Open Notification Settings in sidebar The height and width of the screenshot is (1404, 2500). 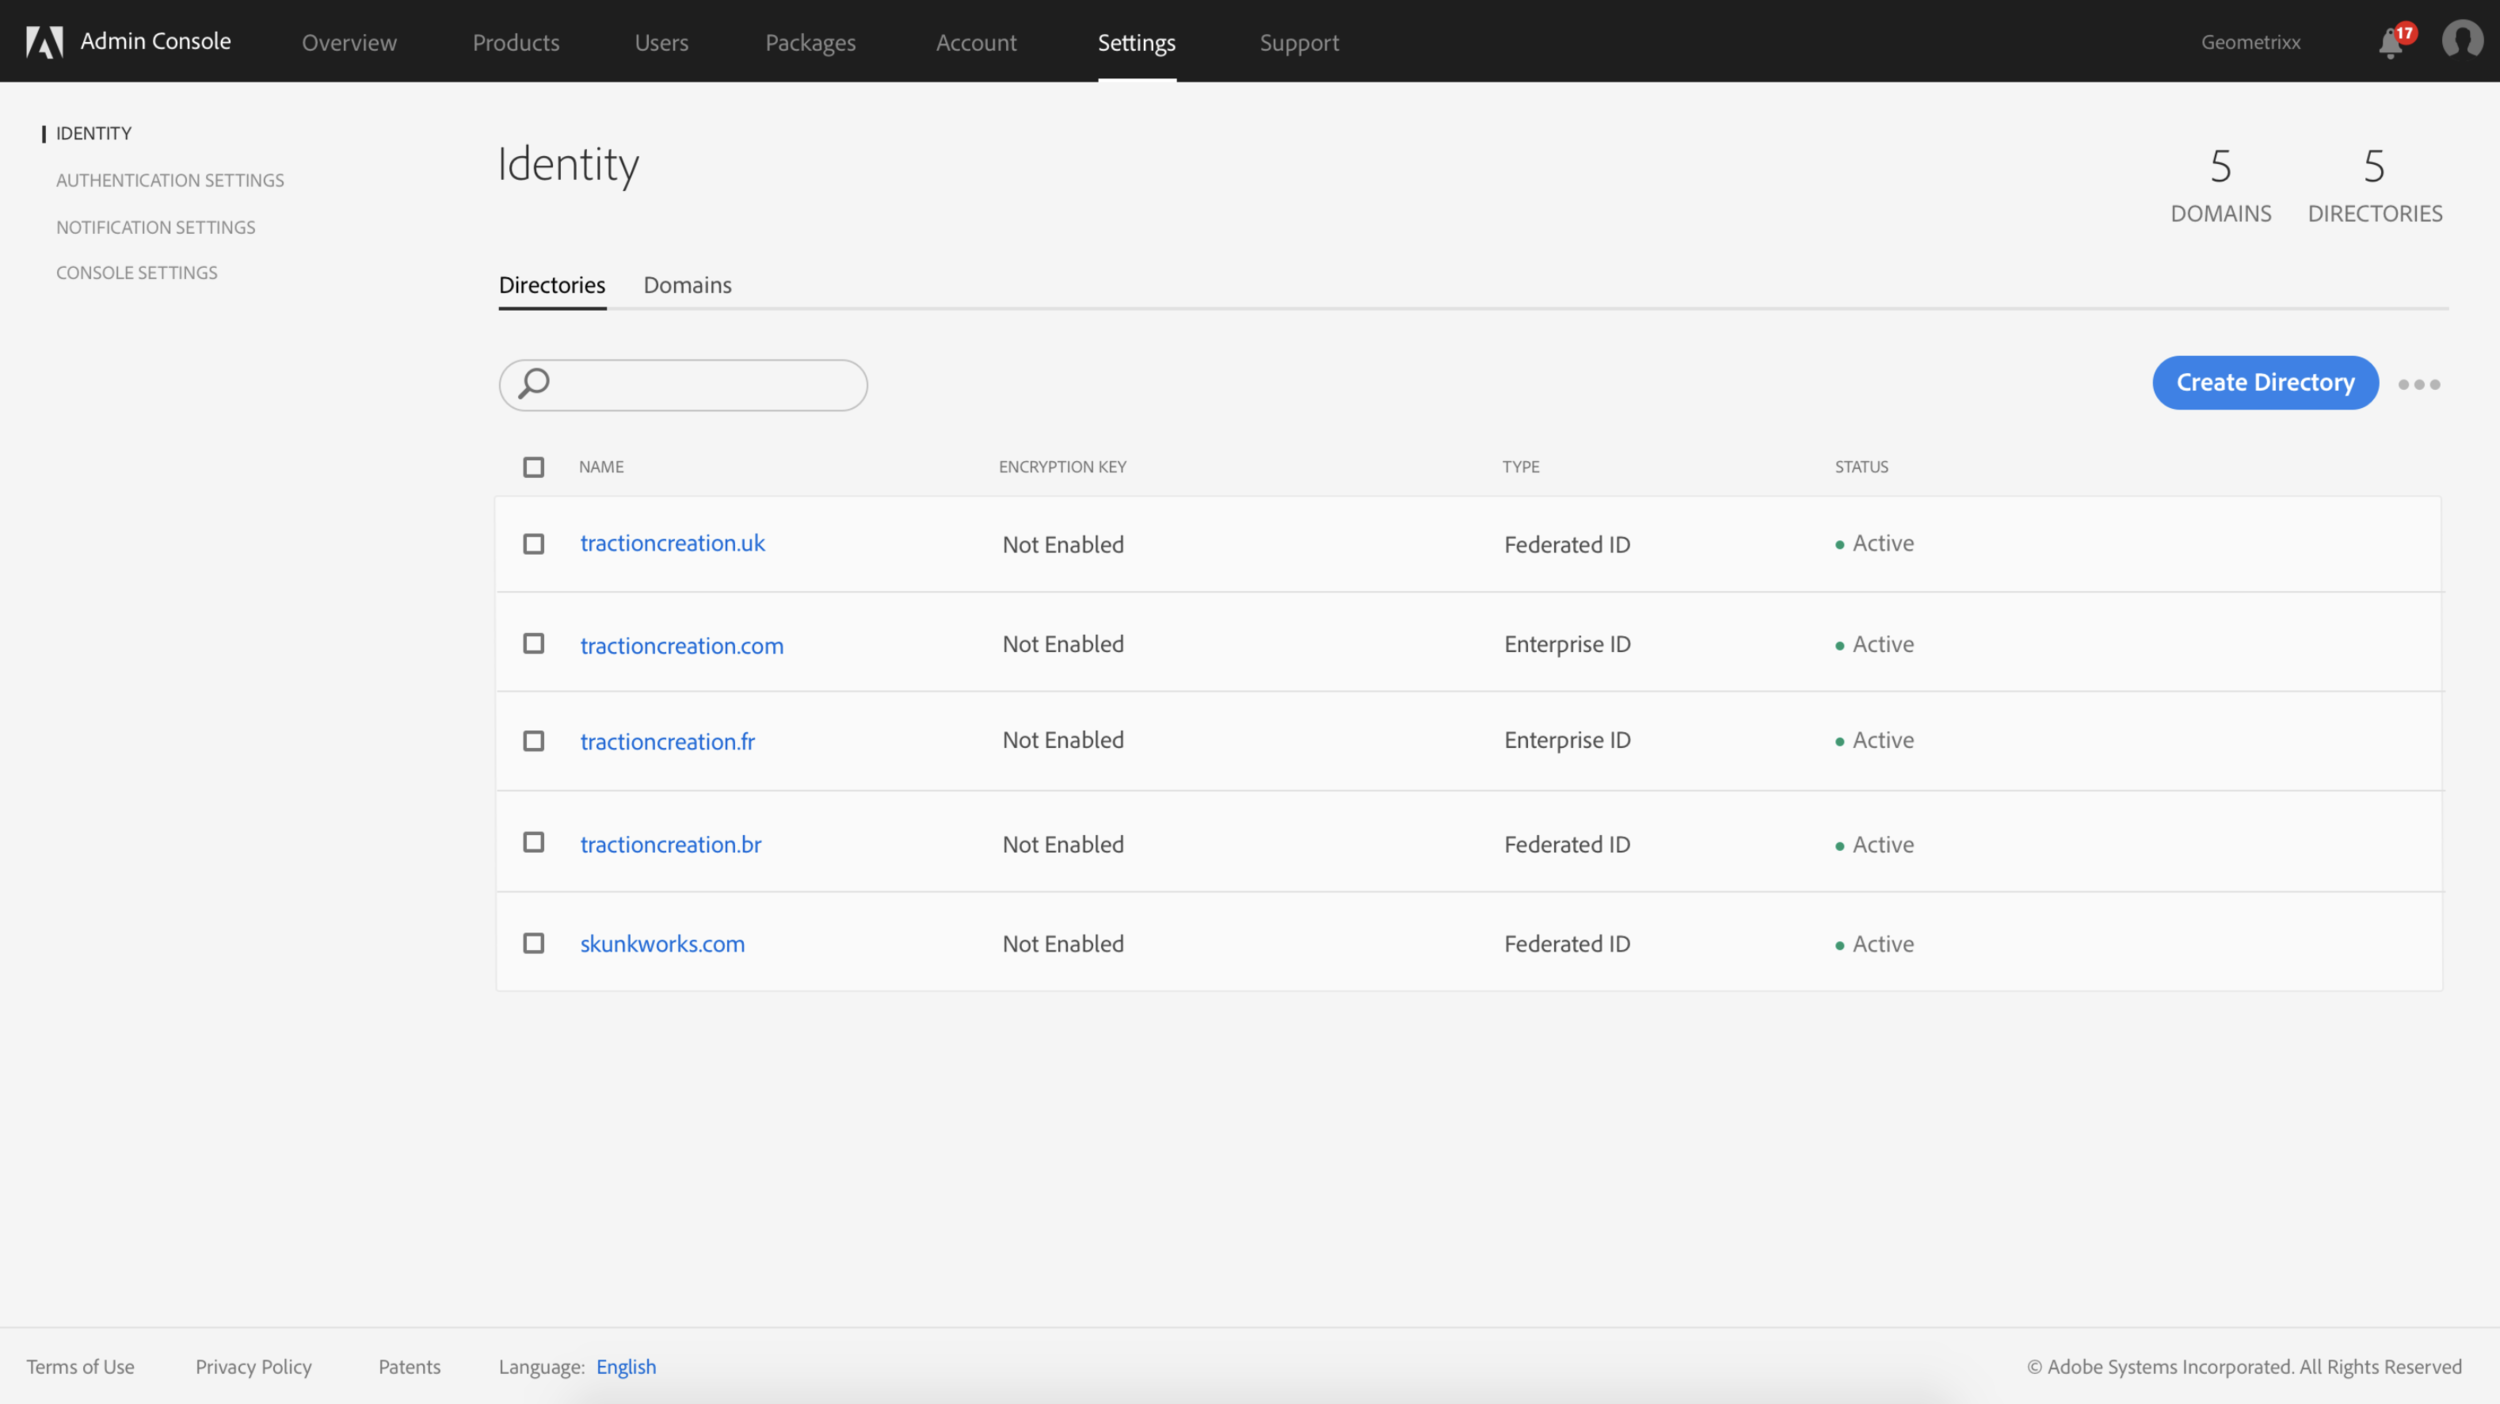pos(156,227)
